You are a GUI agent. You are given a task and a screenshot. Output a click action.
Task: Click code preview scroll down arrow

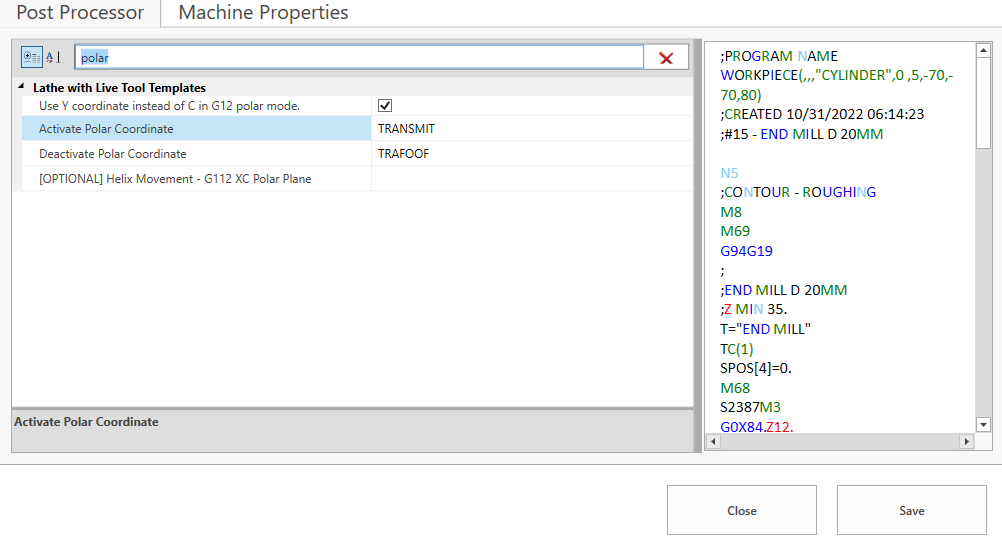click(983, 425)
